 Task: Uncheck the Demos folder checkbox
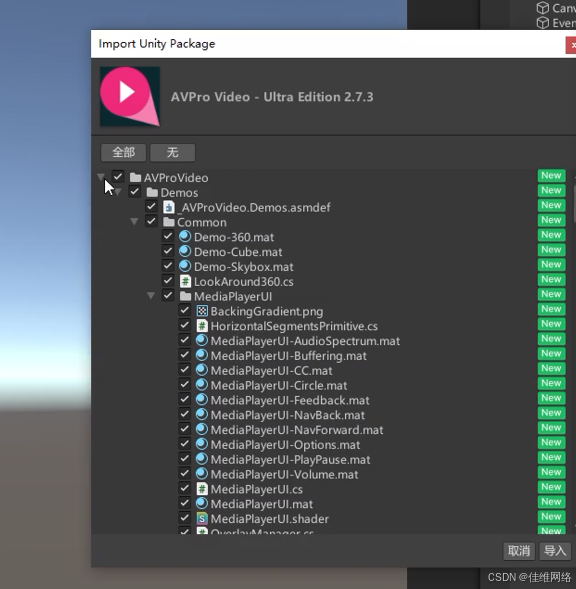135,192
